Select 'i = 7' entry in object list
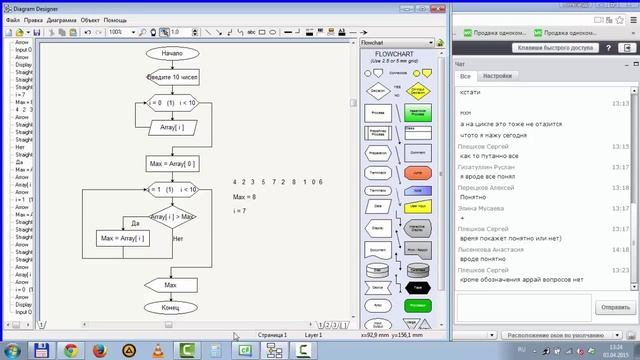This screenshot has width=640, height=360. [20, 95]
